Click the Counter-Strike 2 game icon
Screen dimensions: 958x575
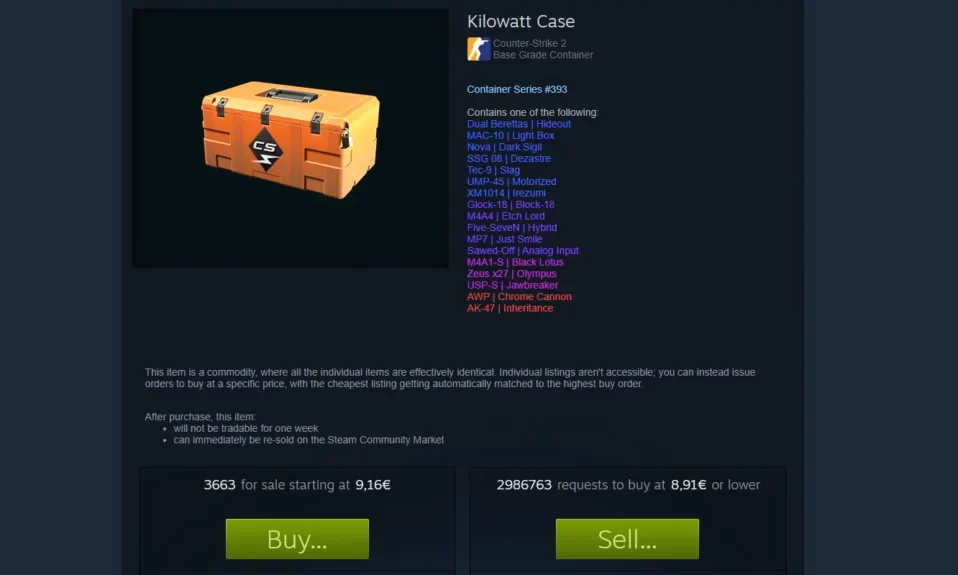pos(478,49)
